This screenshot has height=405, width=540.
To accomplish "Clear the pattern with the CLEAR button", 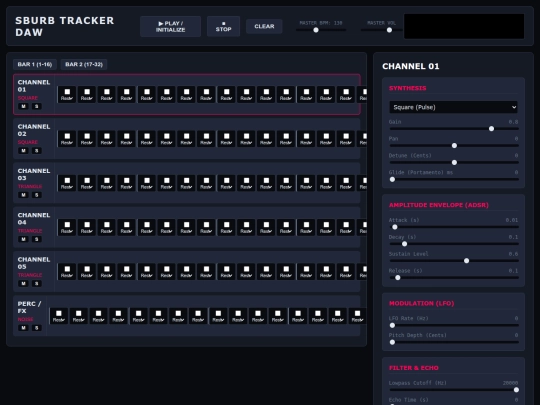I will tap(264, 27).
